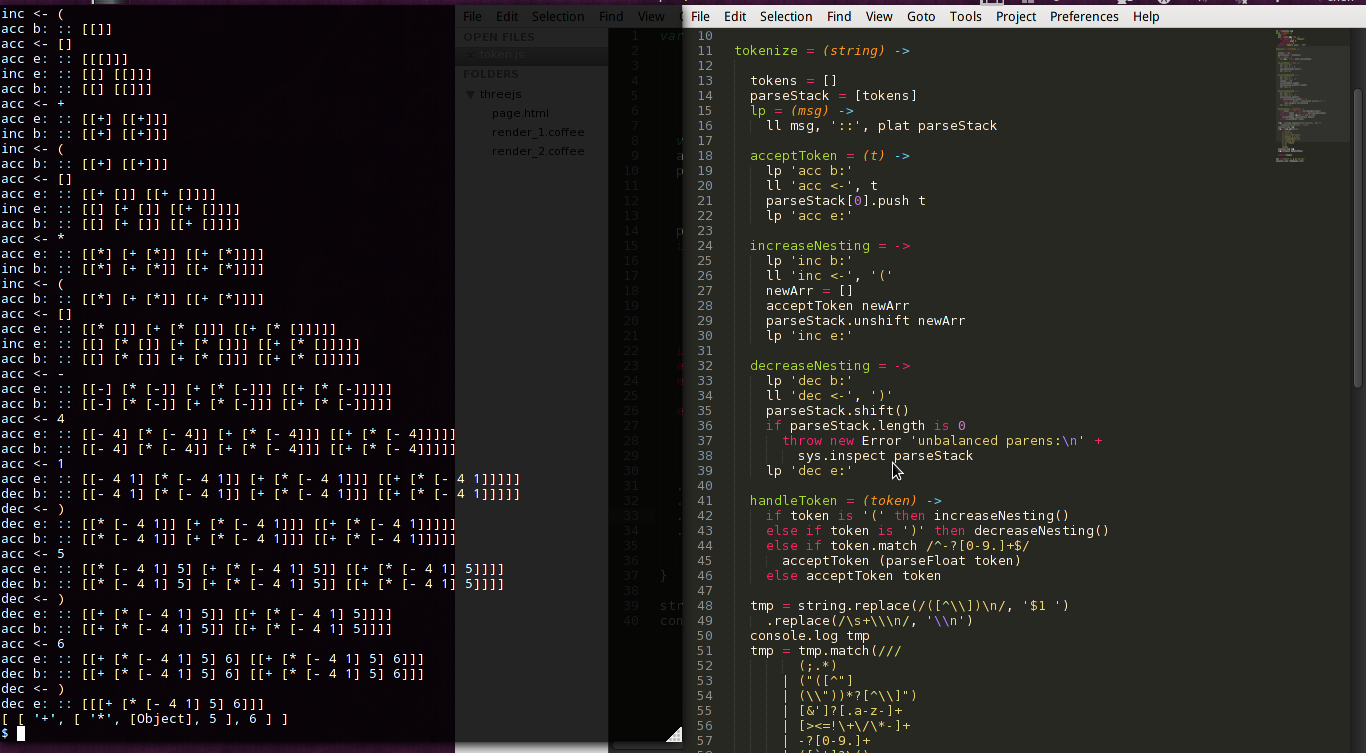Viewport: 1366px width, 753px height.
Task: Open the View menu in the front Sublime window
Action: pyautogui.click(x=879, y=16)
